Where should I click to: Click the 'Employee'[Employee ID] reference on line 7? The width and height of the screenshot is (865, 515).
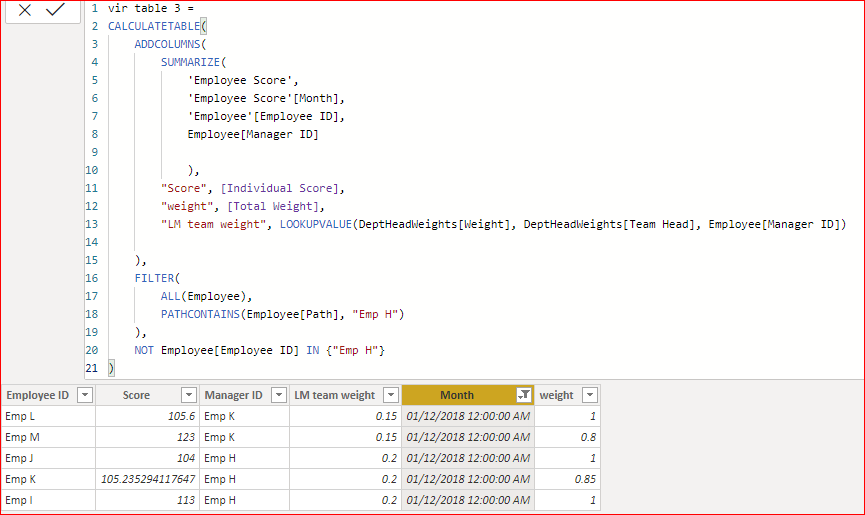point(263,116)
